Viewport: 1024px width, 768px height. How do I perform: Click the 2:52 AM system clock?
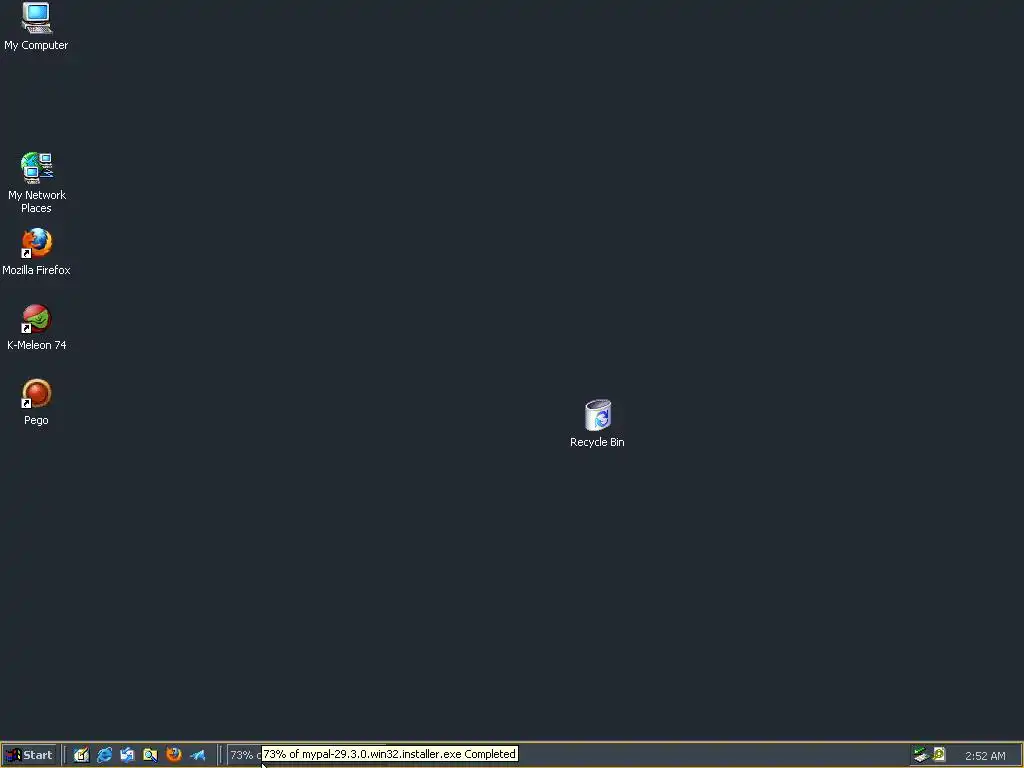pyautogui.click(x=985, y=756)
